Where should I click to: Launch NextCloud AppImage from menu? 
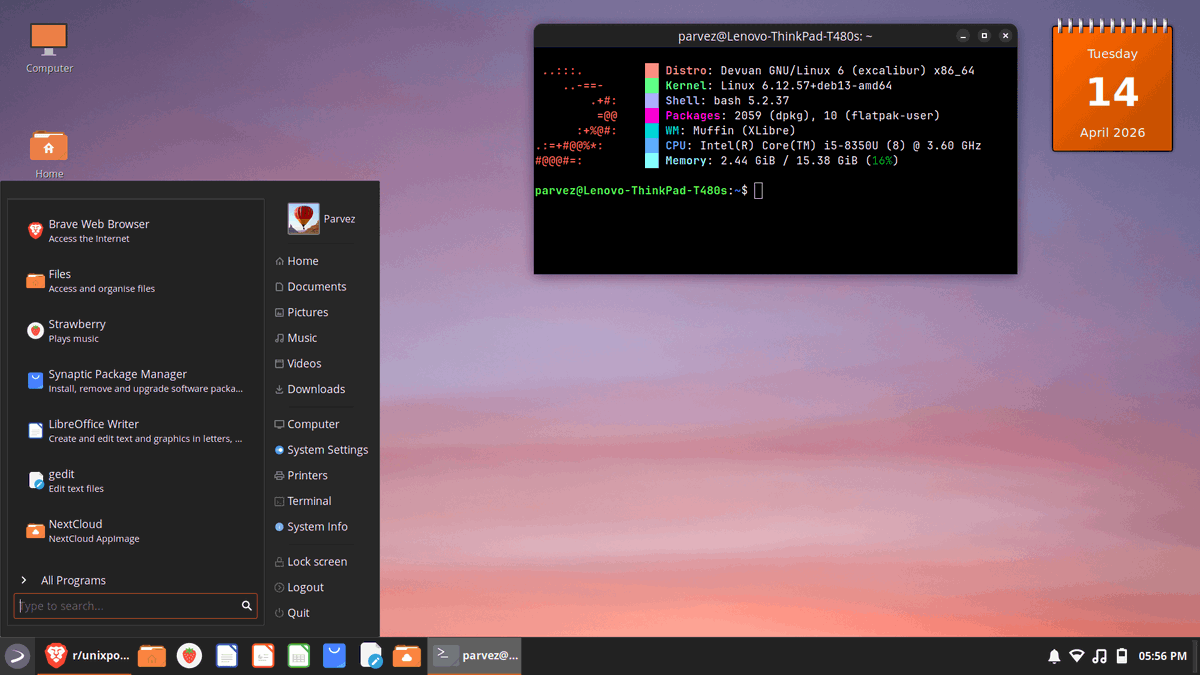(135, 531)
